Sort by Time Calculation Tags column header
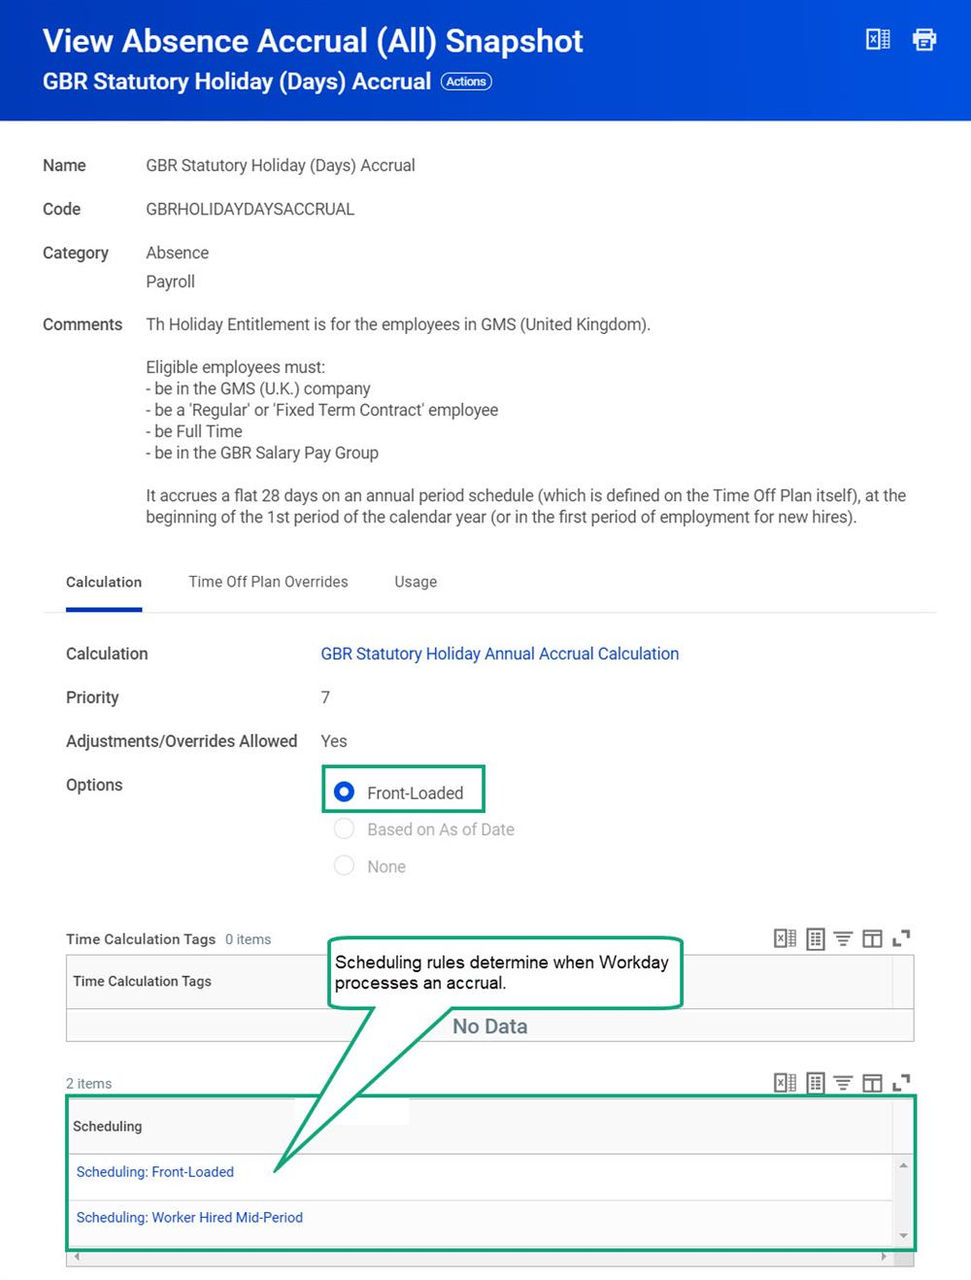This screenshot has height=1280, width=971. 142,981
